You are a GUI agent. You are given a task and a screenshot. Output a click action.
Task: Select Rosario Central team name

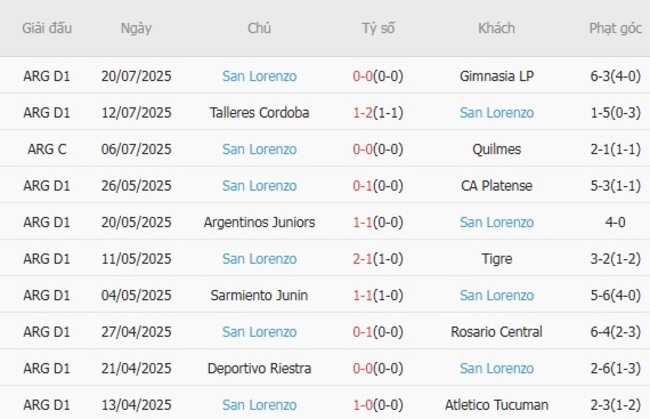(496, 332)
